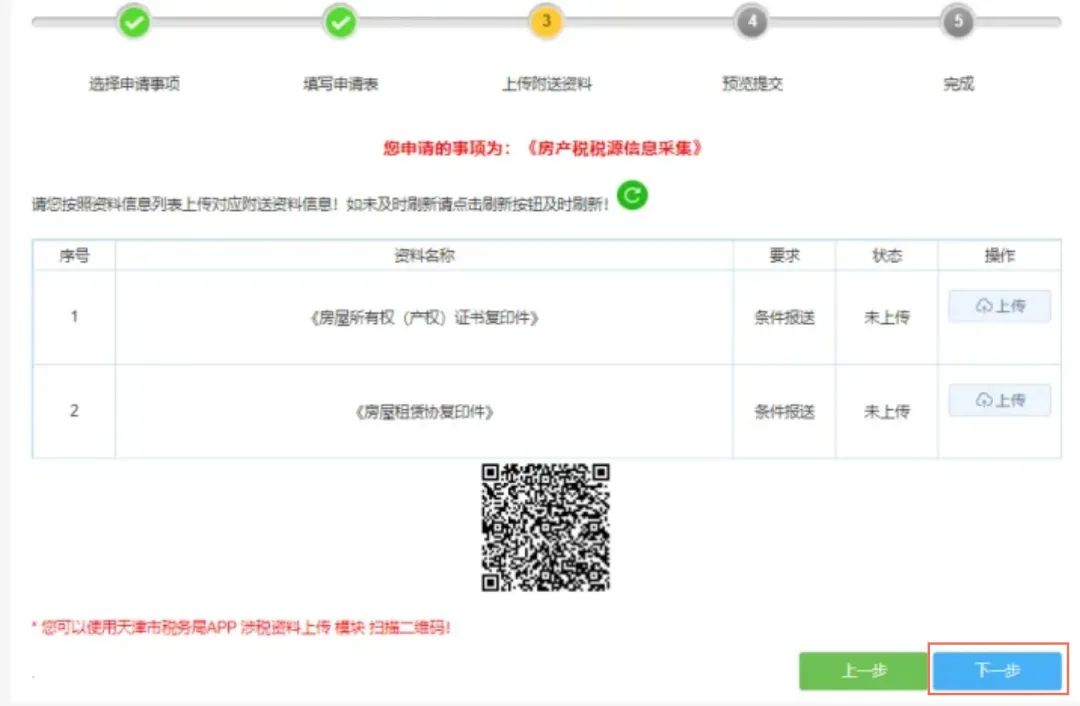
Task: Click 《房屋租赁协复印件》 name cell
Action: [x=424, y=412]
